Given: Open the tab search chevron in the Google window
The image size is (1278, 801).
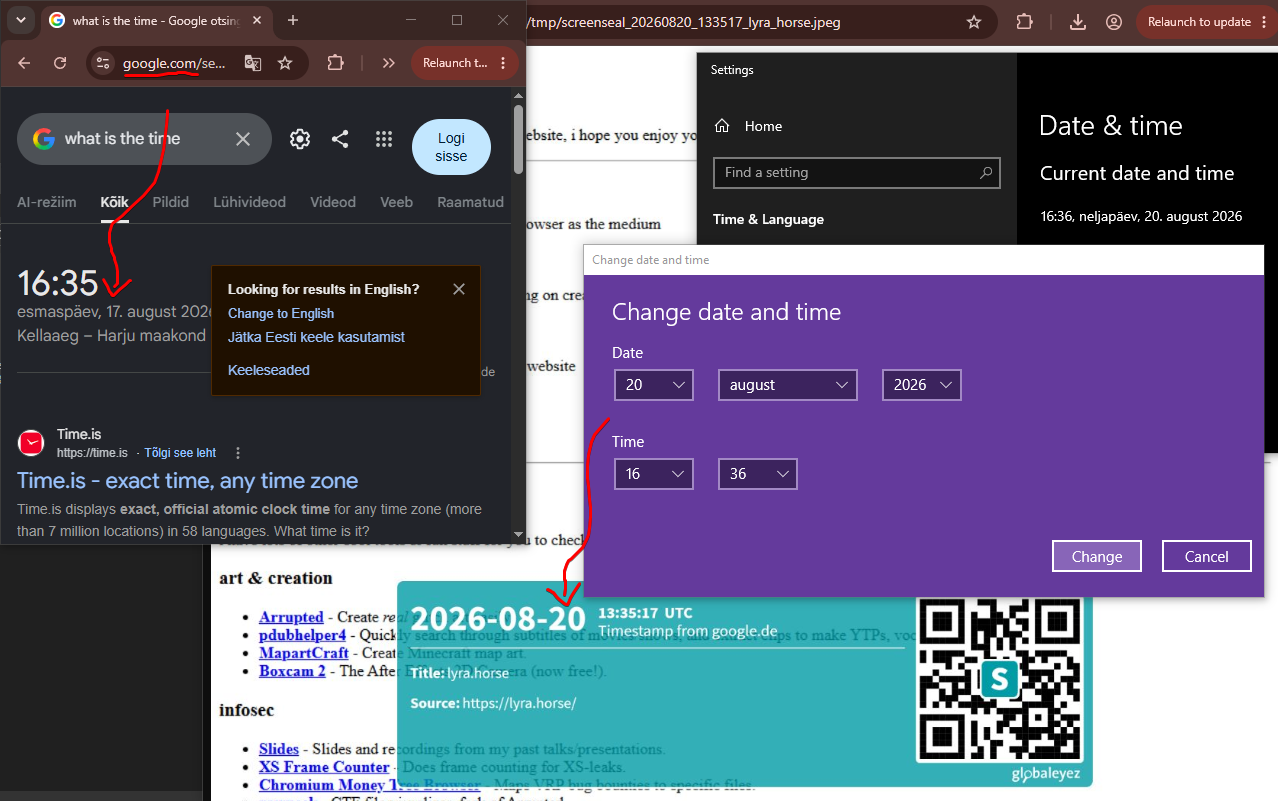Looking at the screenshot, I should tap(20, 20).
